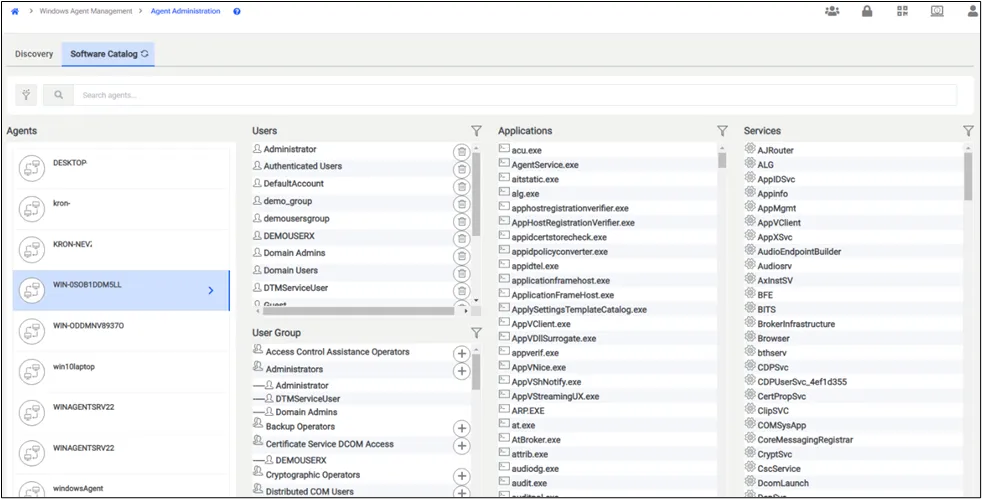Select the win10laptop agent

(x=120, y=372)
